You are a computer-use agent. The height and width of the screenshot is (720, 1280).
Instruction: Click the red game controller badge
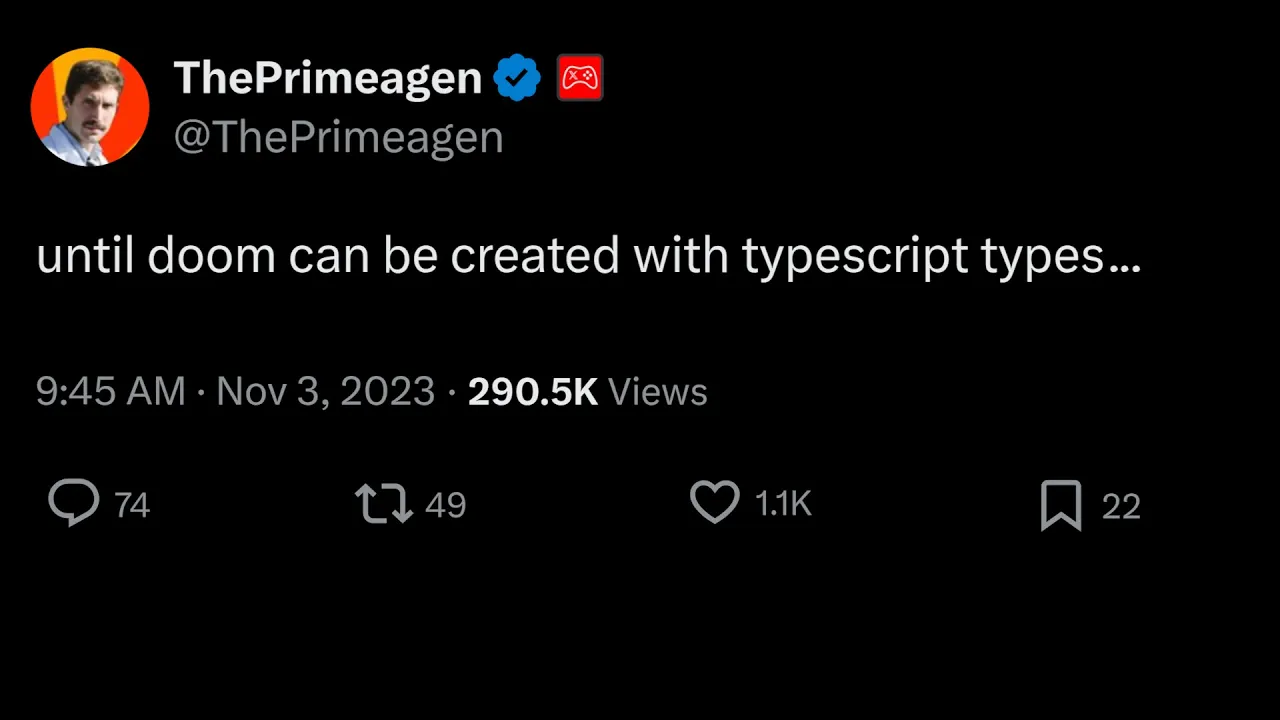580,78
